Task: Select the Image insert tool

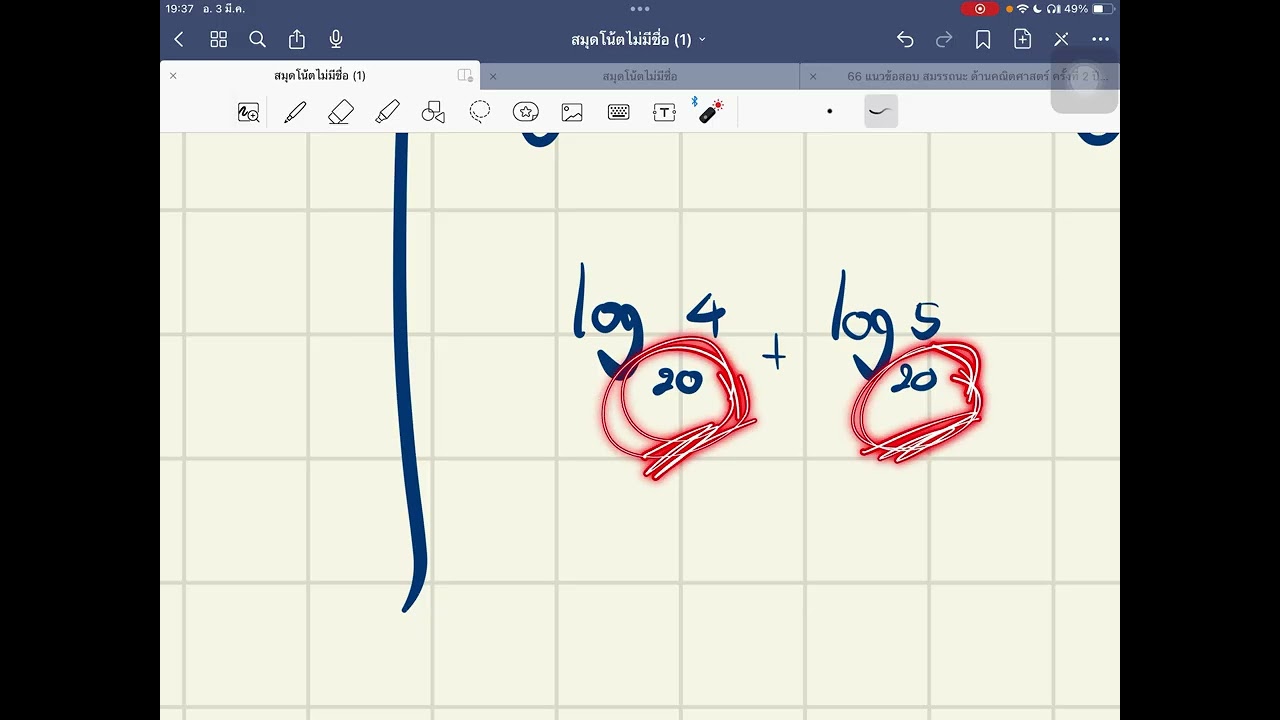Action: (572, 112)
